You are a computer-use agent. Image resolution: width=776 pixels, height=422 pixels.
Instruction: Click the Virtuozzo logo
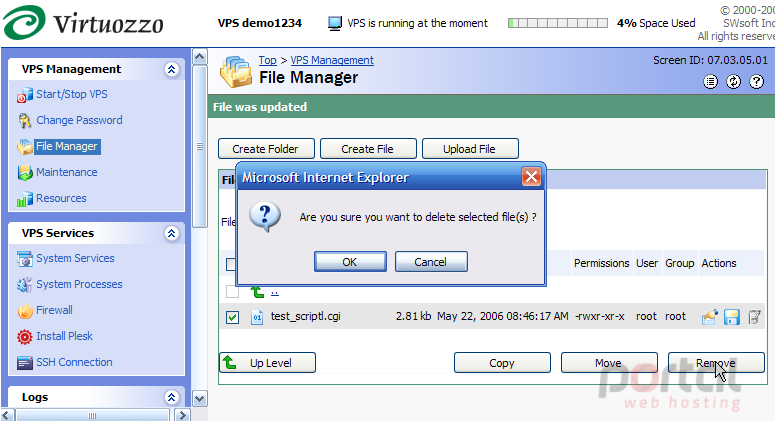(x=83, y=22)
